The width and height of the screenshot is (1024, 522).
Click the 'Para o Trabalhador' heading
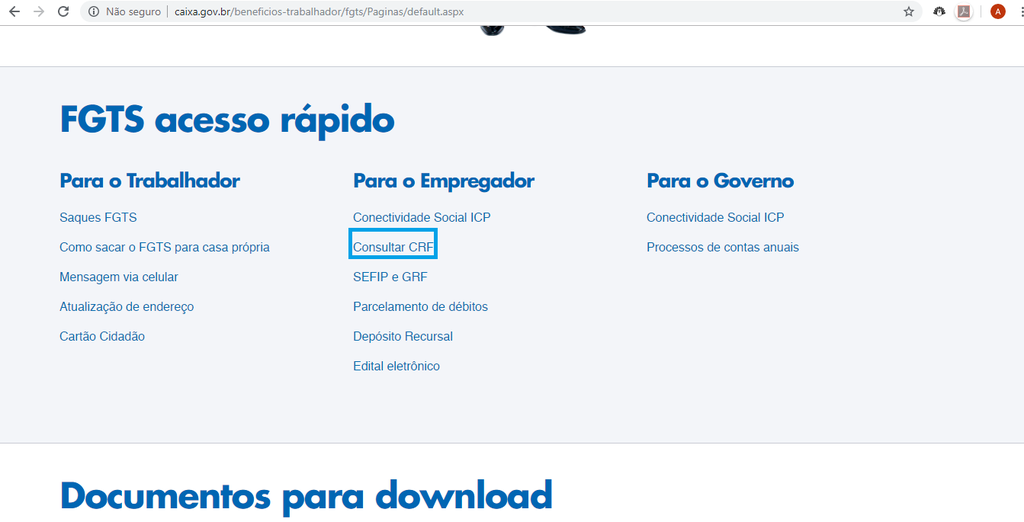[150, 181]
